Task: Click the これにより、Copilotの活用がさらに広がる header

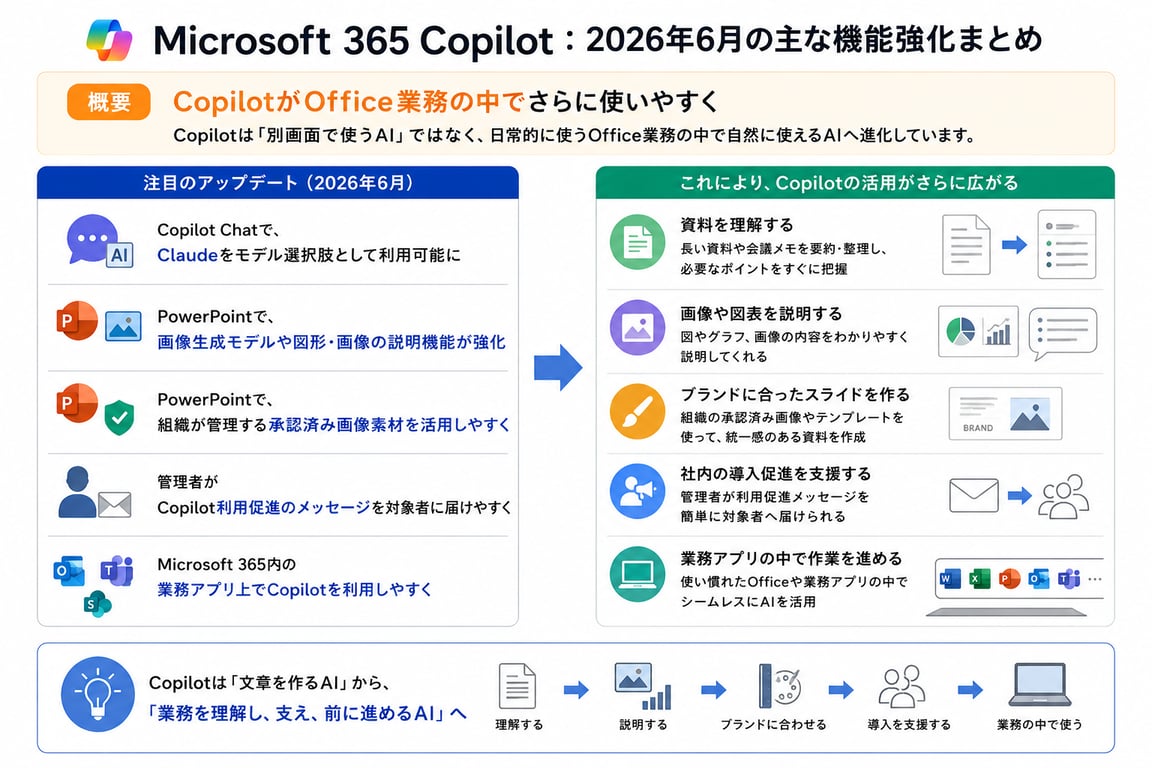Action: (x=855, y=183)
